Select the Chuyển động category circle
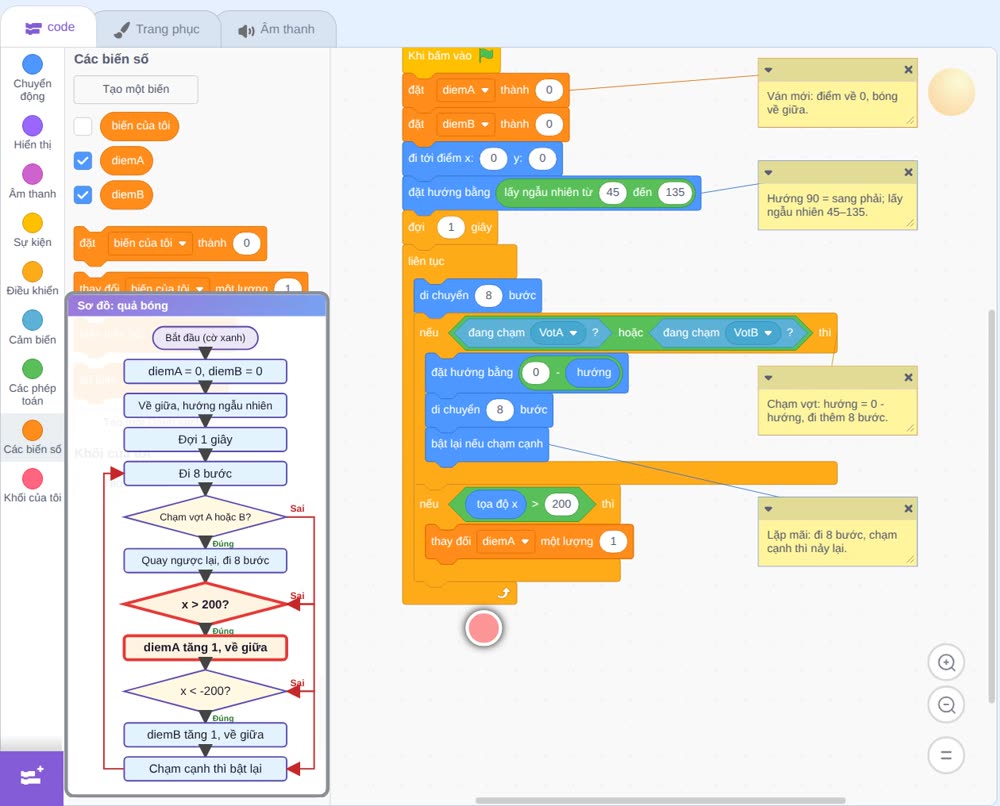 click(x=33, y=64)
